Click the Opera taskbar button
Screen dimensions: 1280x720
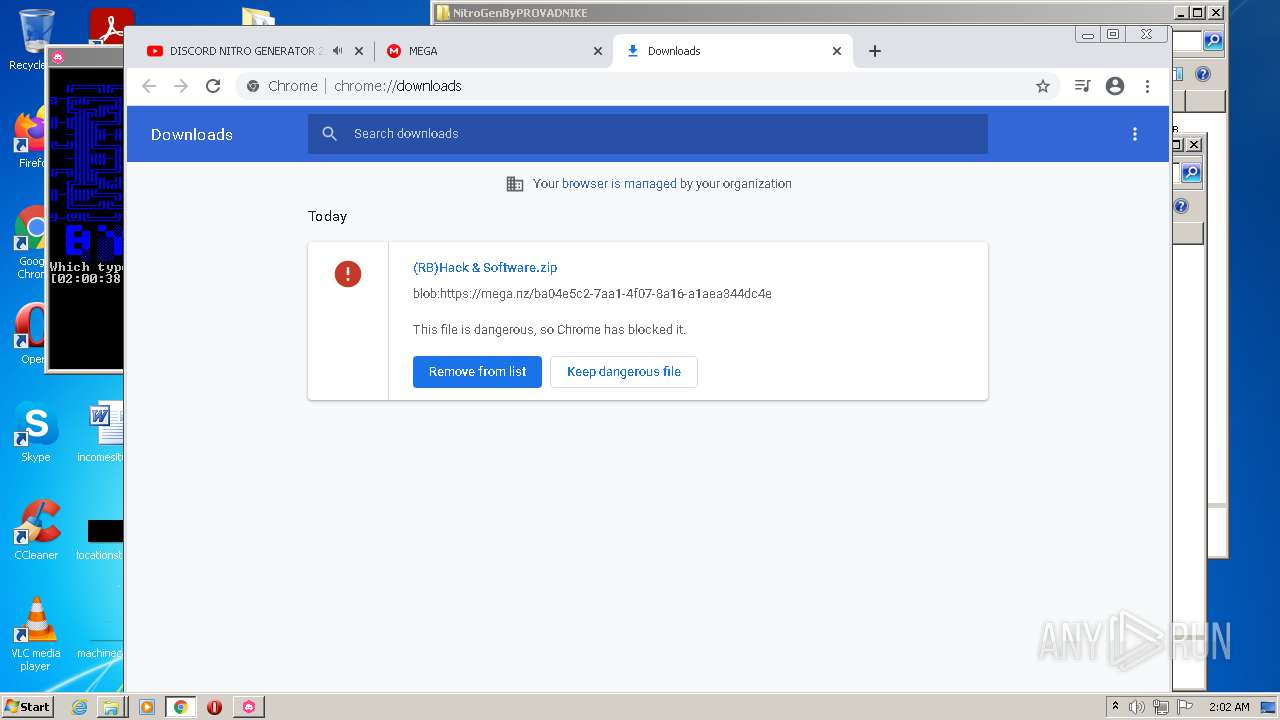[214, 707]
